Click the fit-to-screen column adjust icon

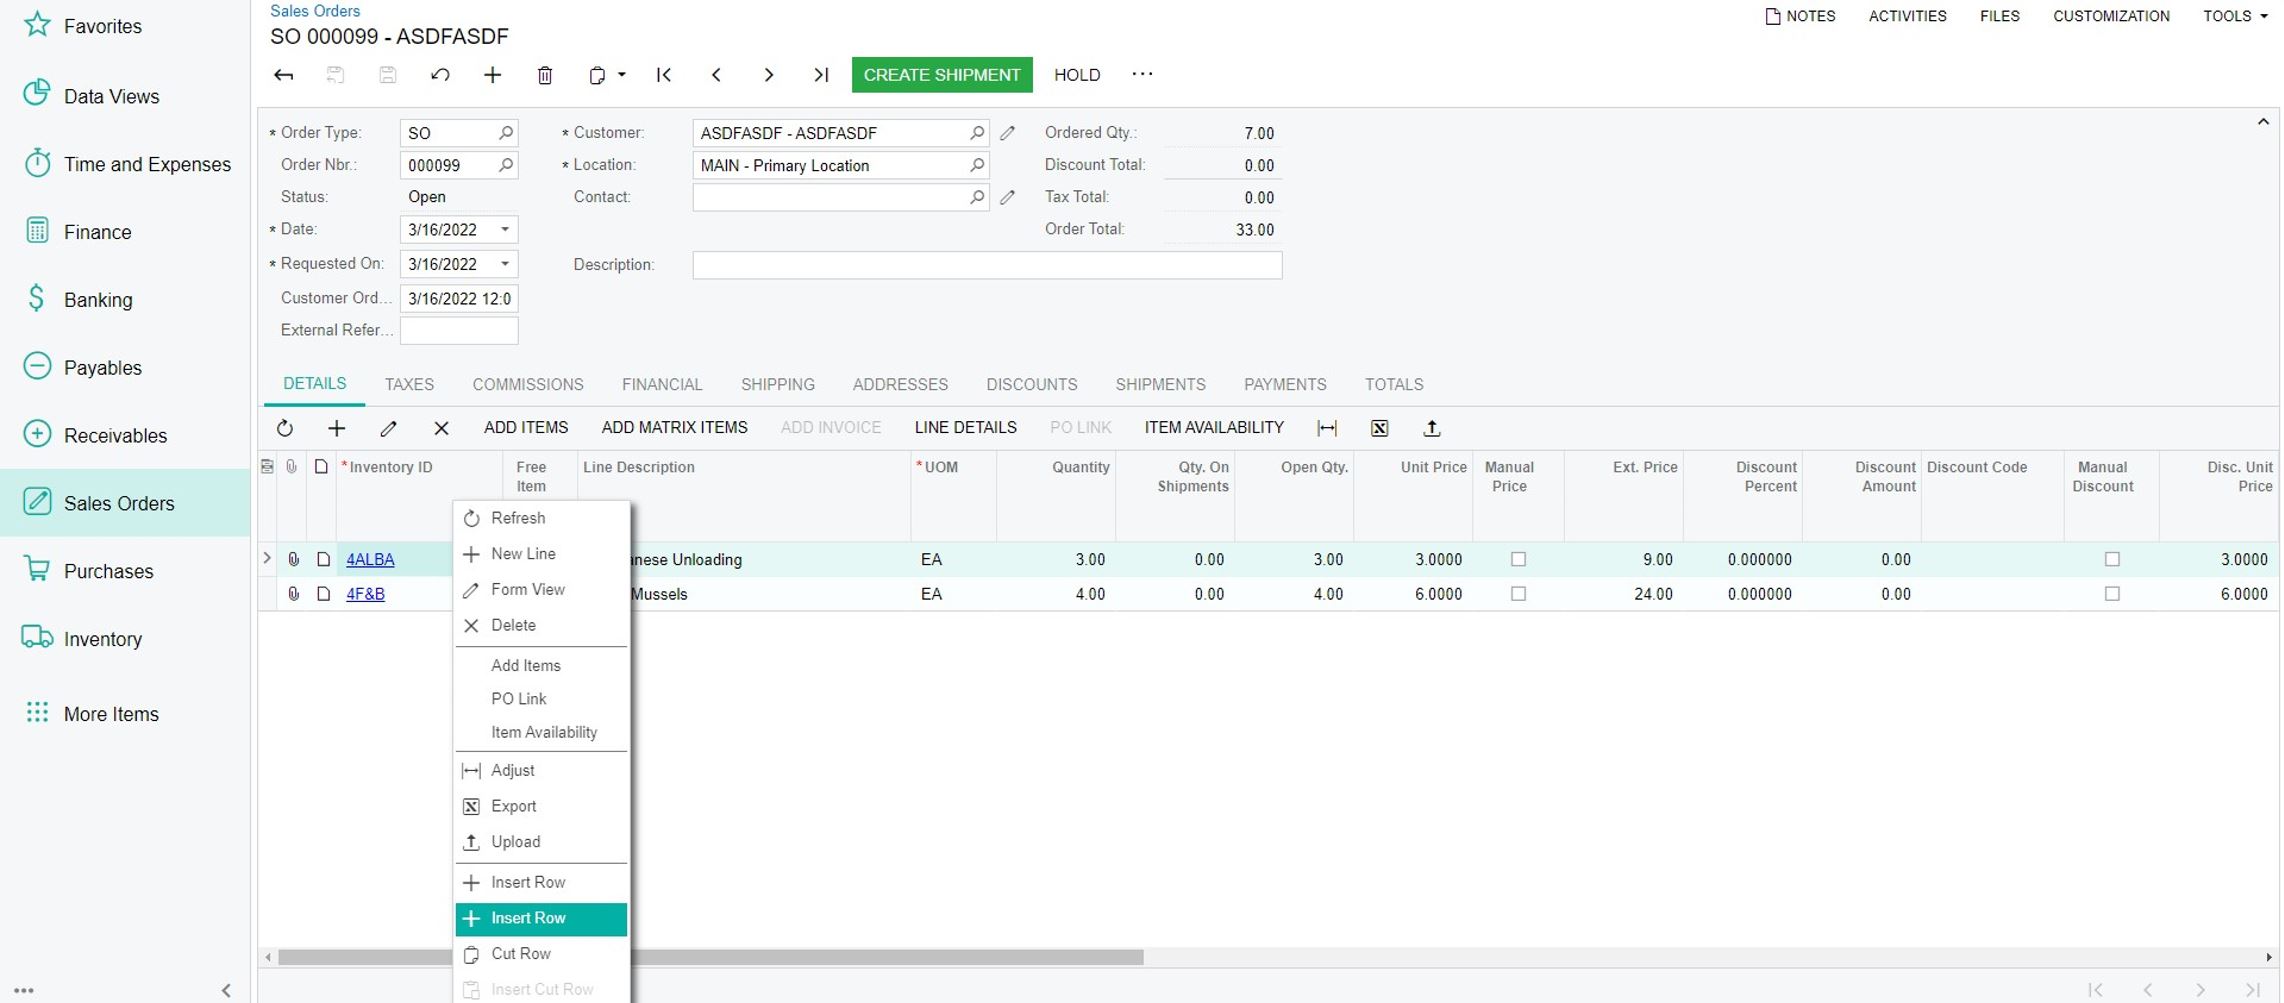click(x=1327, y=428)
